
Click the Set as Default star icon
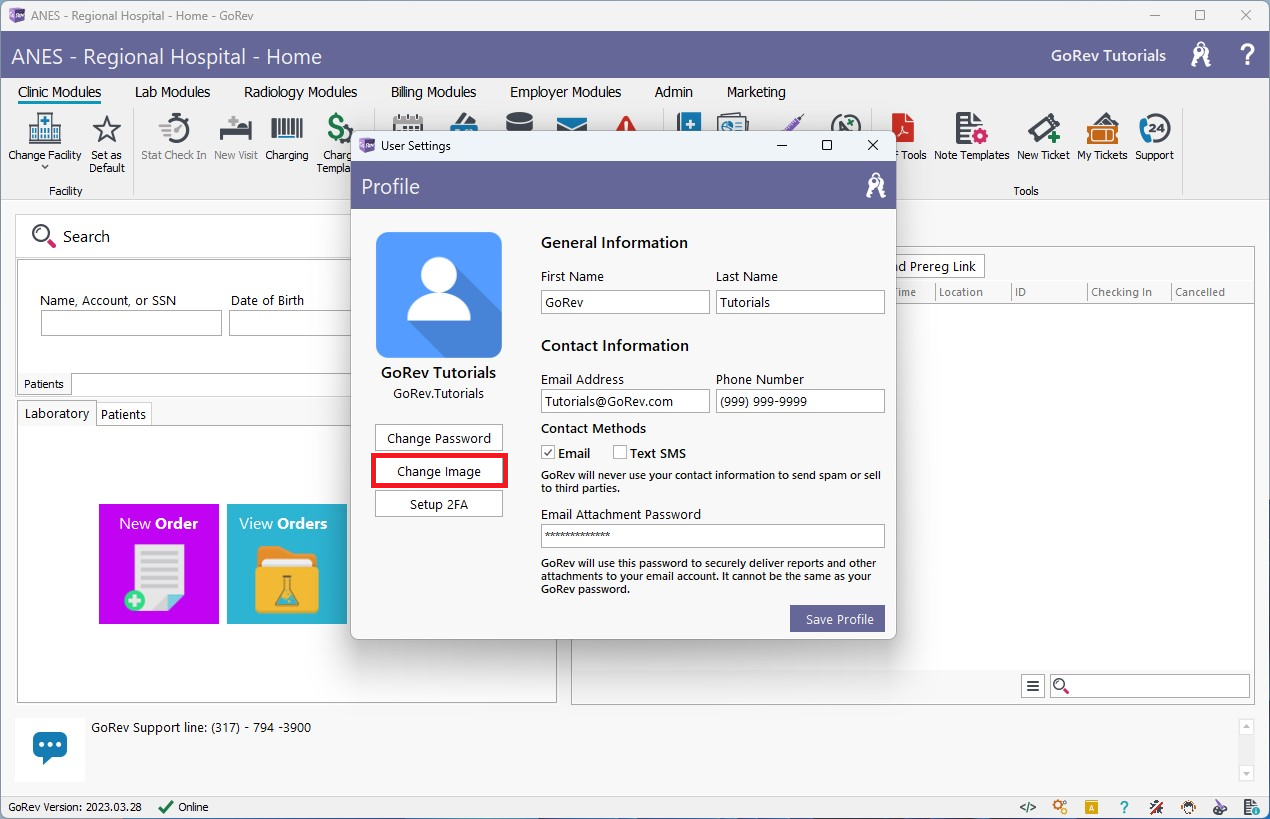106,129
